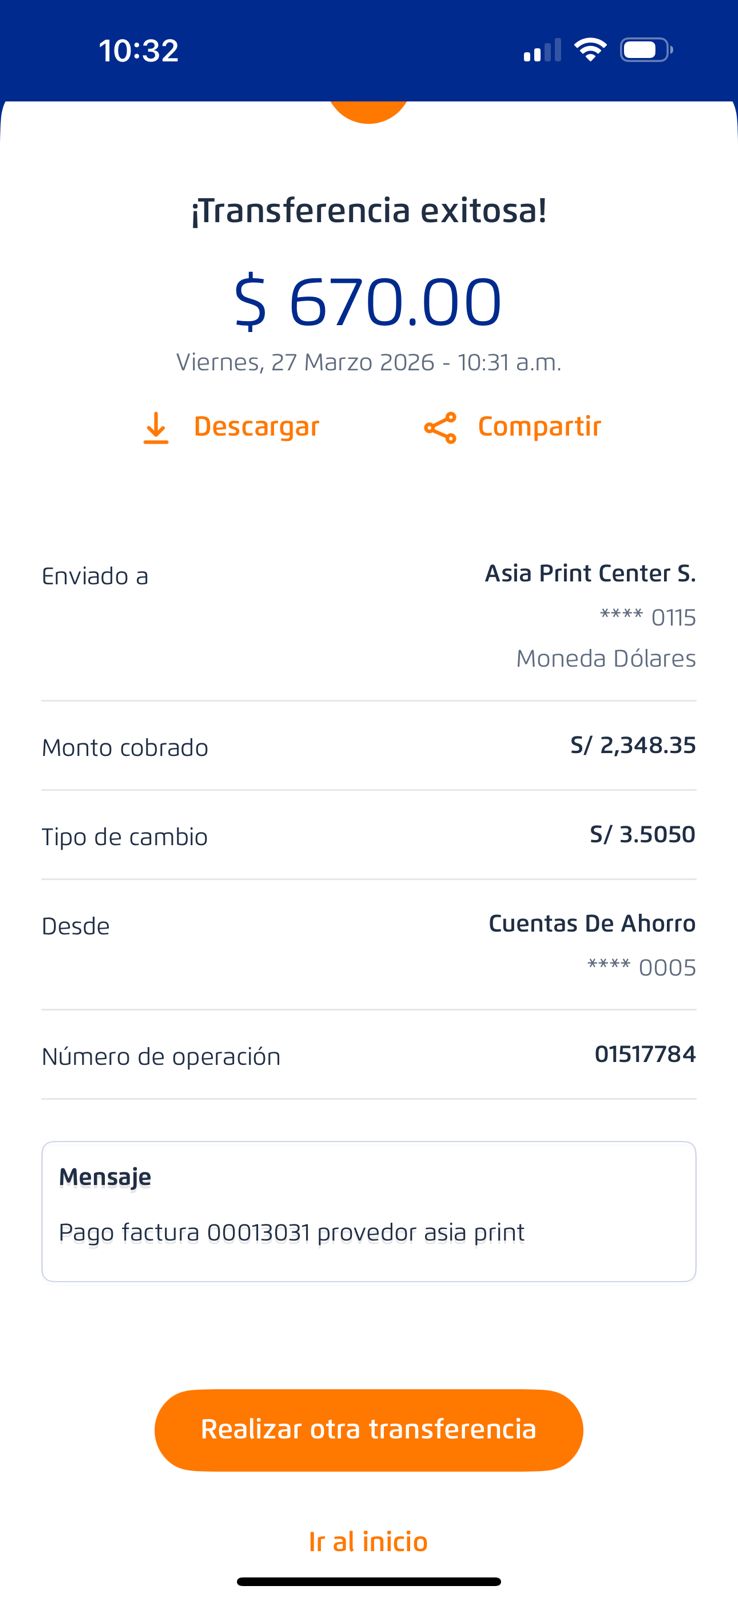This screenshot has width=738, height=1600.
Task: Tap the cellular signal bars
Action: [542, 51]
